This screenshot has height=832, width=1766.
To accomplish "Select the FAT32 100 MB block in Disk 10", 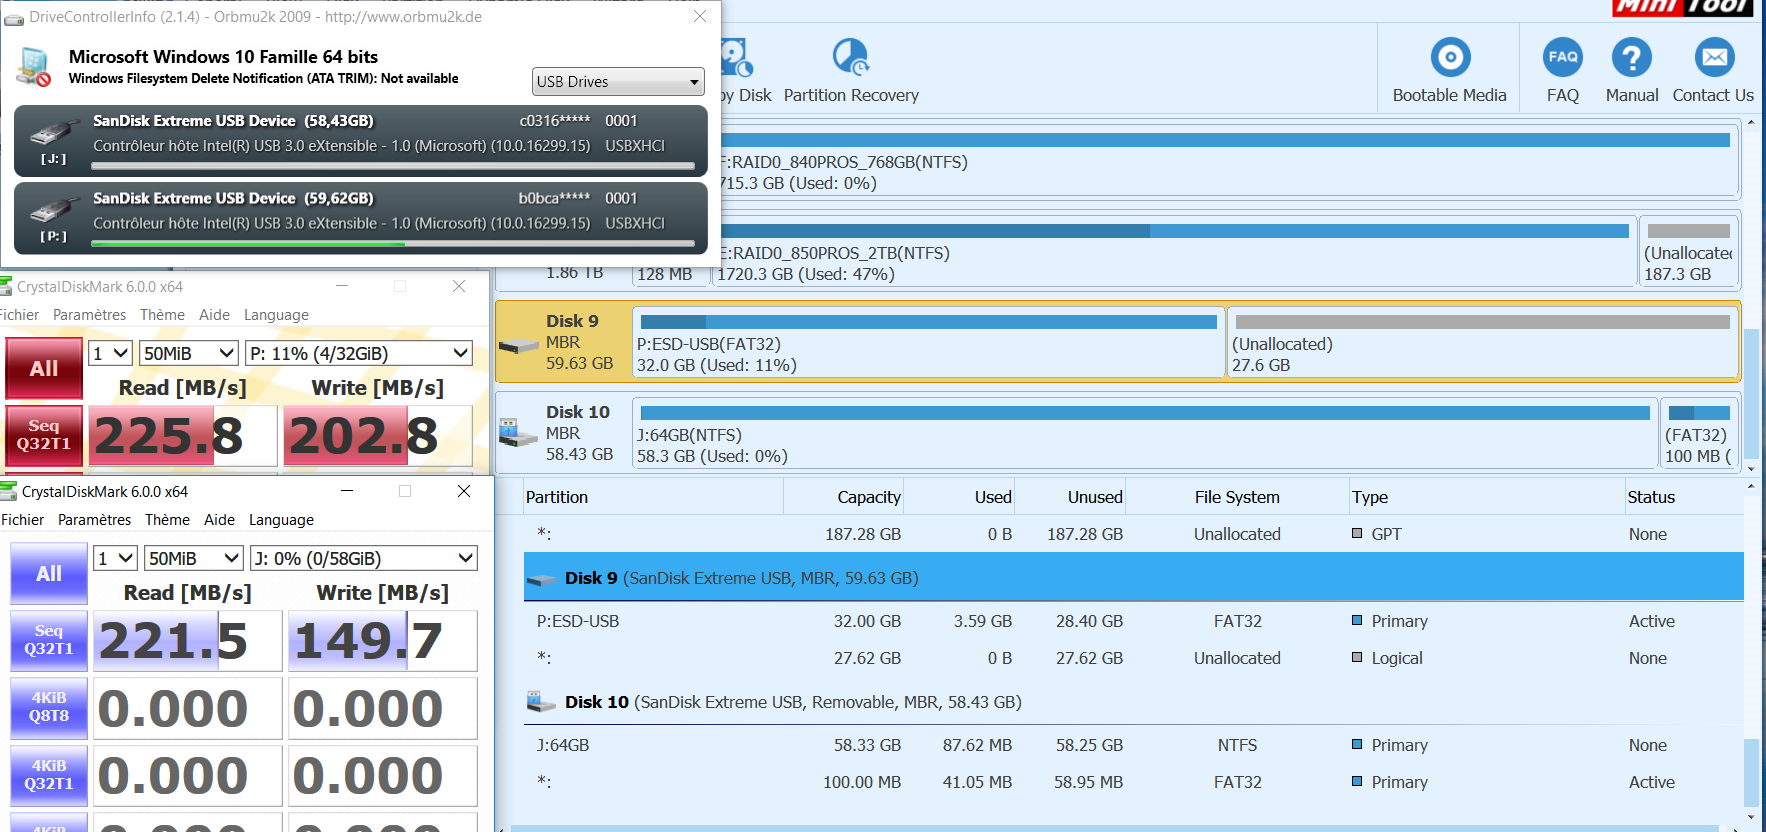I will 1699,433.
